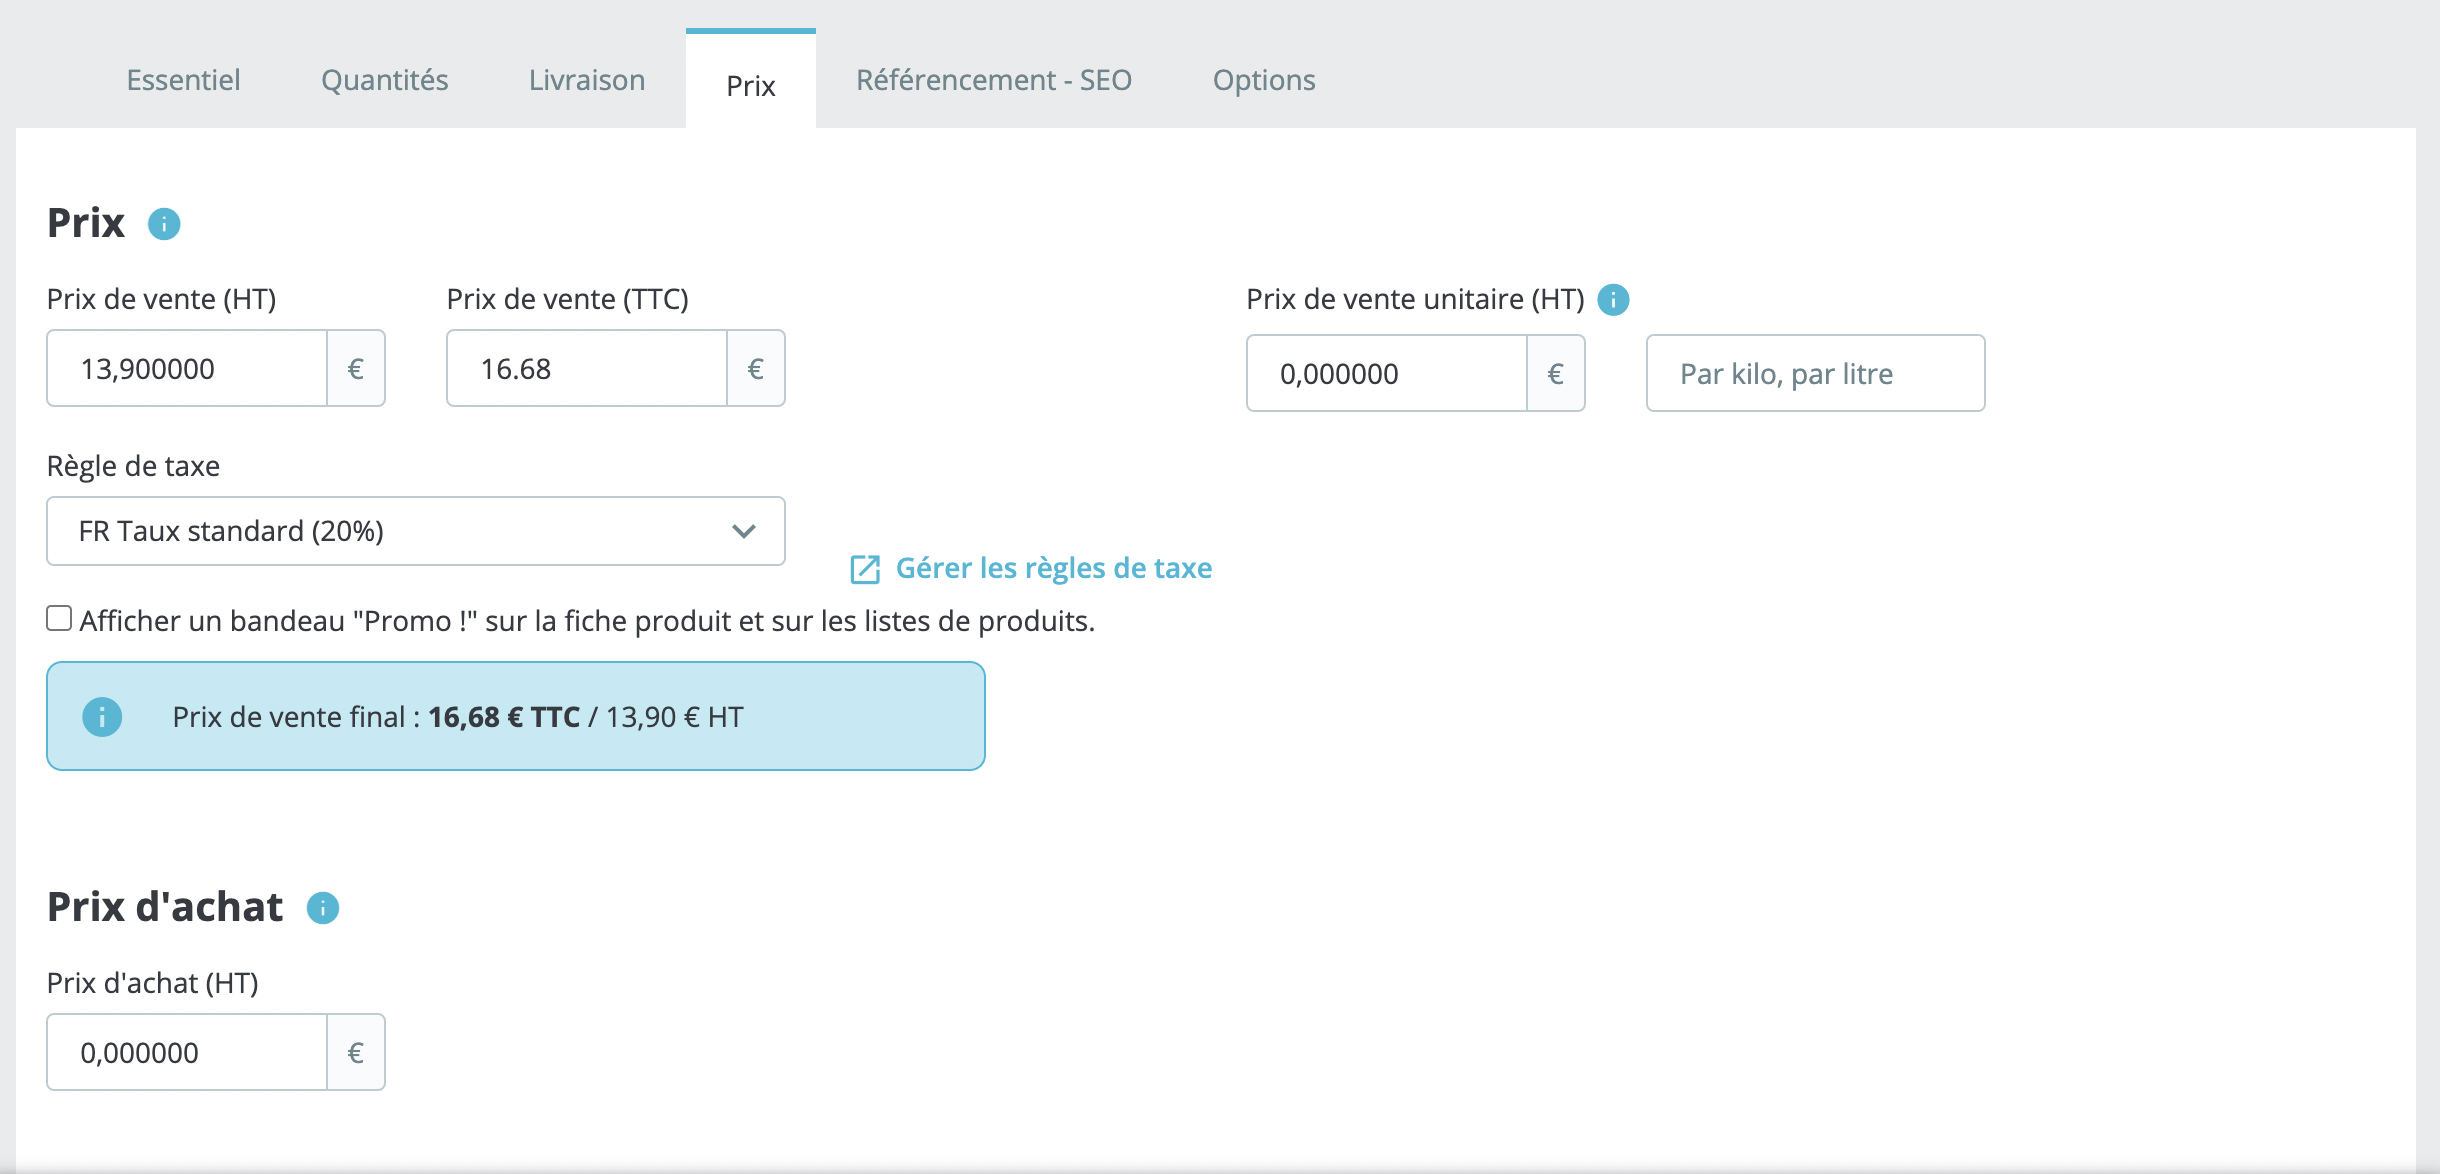Click the Règle de taxe label
The height and width of the screenshot is (1174, 2440).
coord(133,466)
